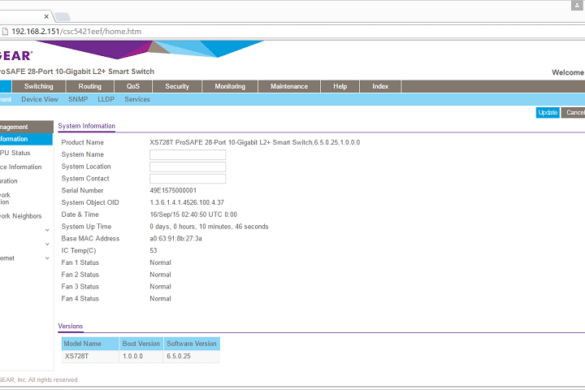The height and width of the screenshot is (390, 585).
Task: Expand the Ethernet sidebar chevron
Action: coord(47,258)
